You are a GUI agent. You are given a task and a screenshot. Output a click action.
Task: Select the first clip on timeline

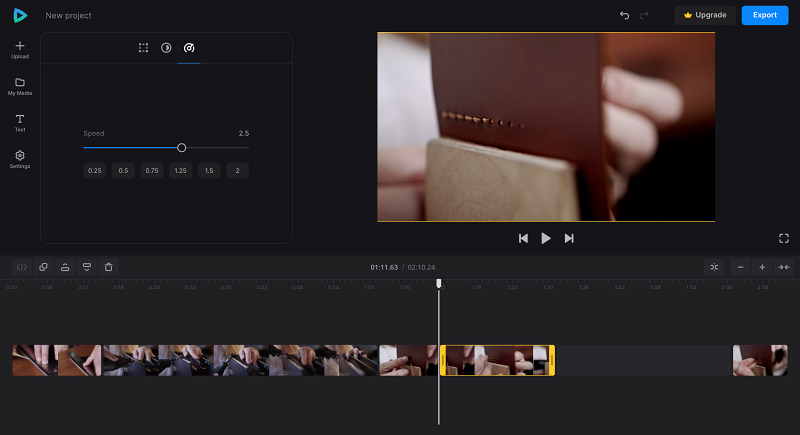click(x=57, y=361)
